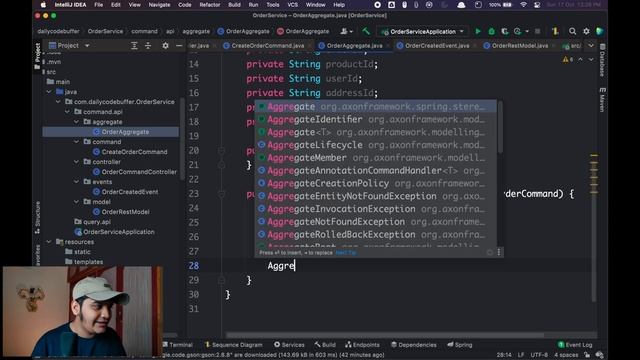Click line 28 in the gutter
Screen dimensions: 640x360
194,266
